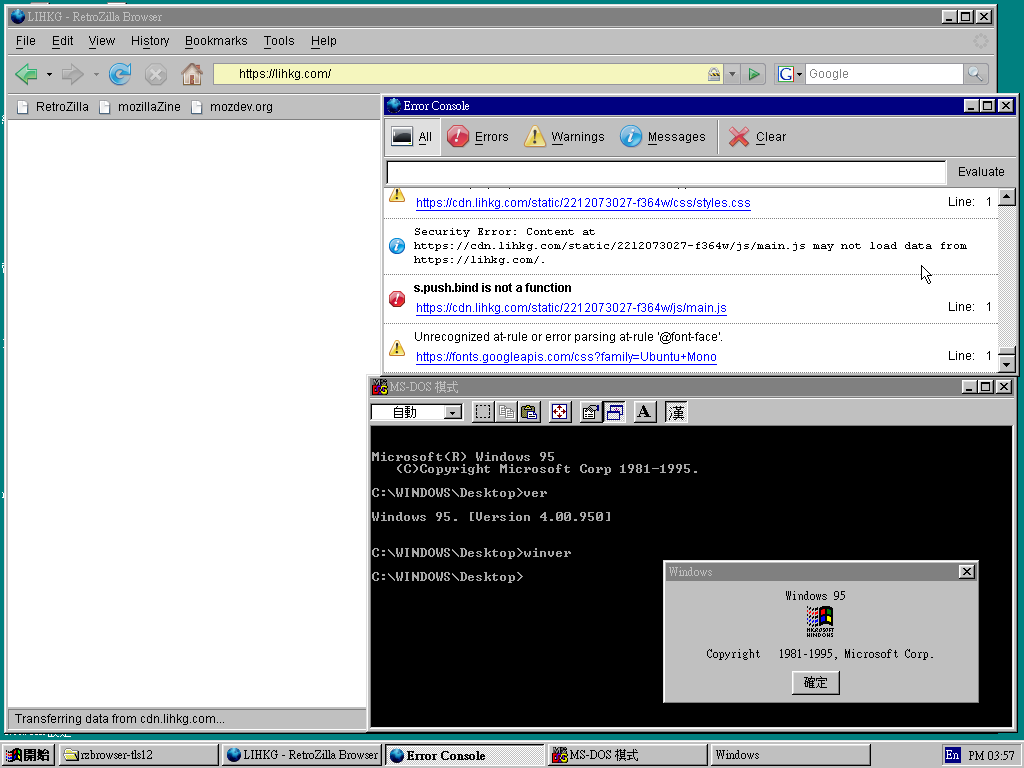The height and width of the screenshot is (768, 1024).
Task: Expand the address bar URL dropdown
Action: coord(732,74)
